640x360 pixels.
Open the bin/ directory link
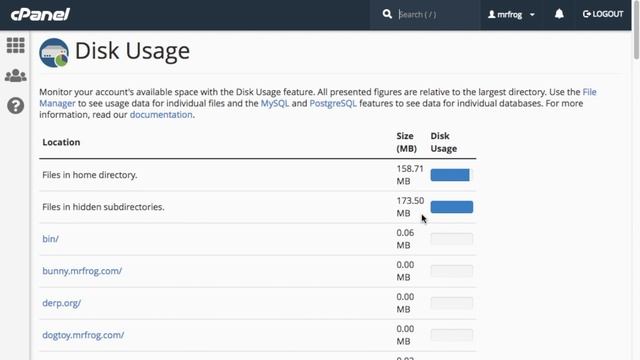coord(51,239)
